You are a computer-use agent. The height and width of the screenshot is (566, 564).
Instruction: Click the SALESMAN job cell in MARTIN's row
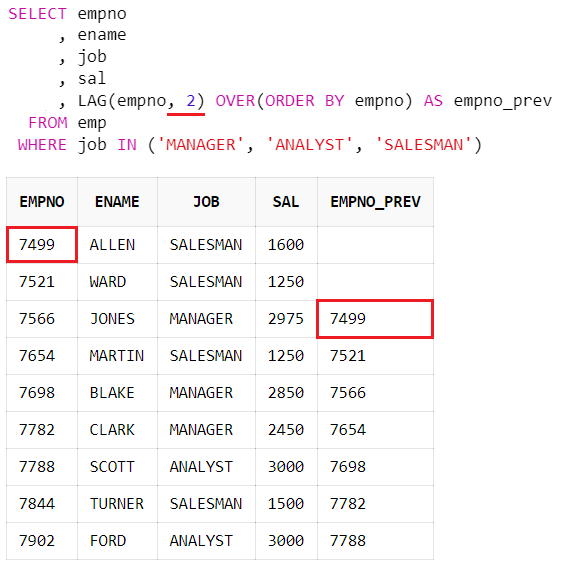pyautogui.click(x=206, y=356)
